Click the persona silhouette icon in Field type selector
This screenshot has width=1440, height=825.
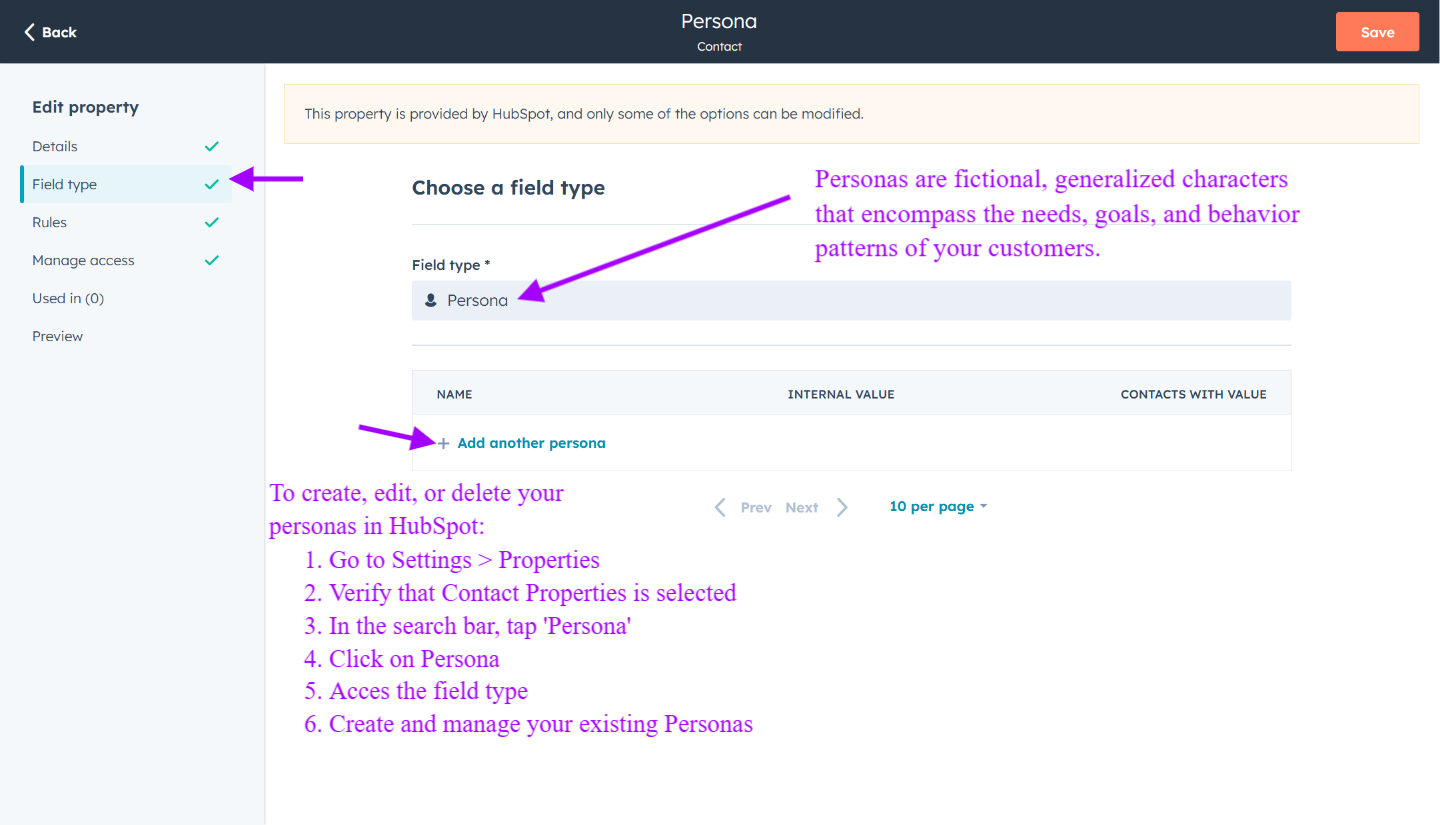click(430, 299)
